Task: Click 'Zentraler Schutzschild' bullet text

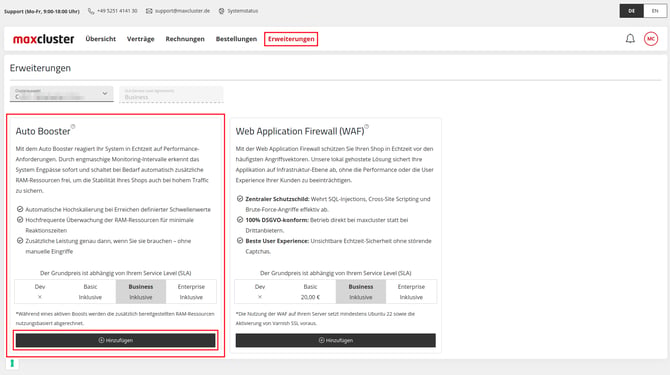Action: (x=338, y=204)
